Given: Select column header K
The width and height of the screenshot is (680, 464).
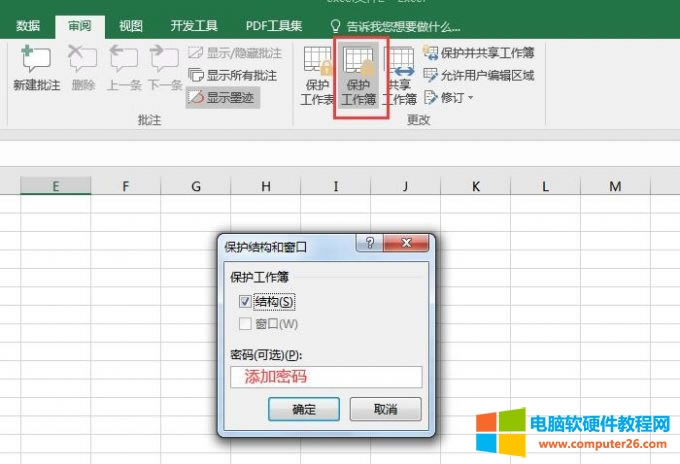Looking at the screenshot, I should tap(475, 186).
